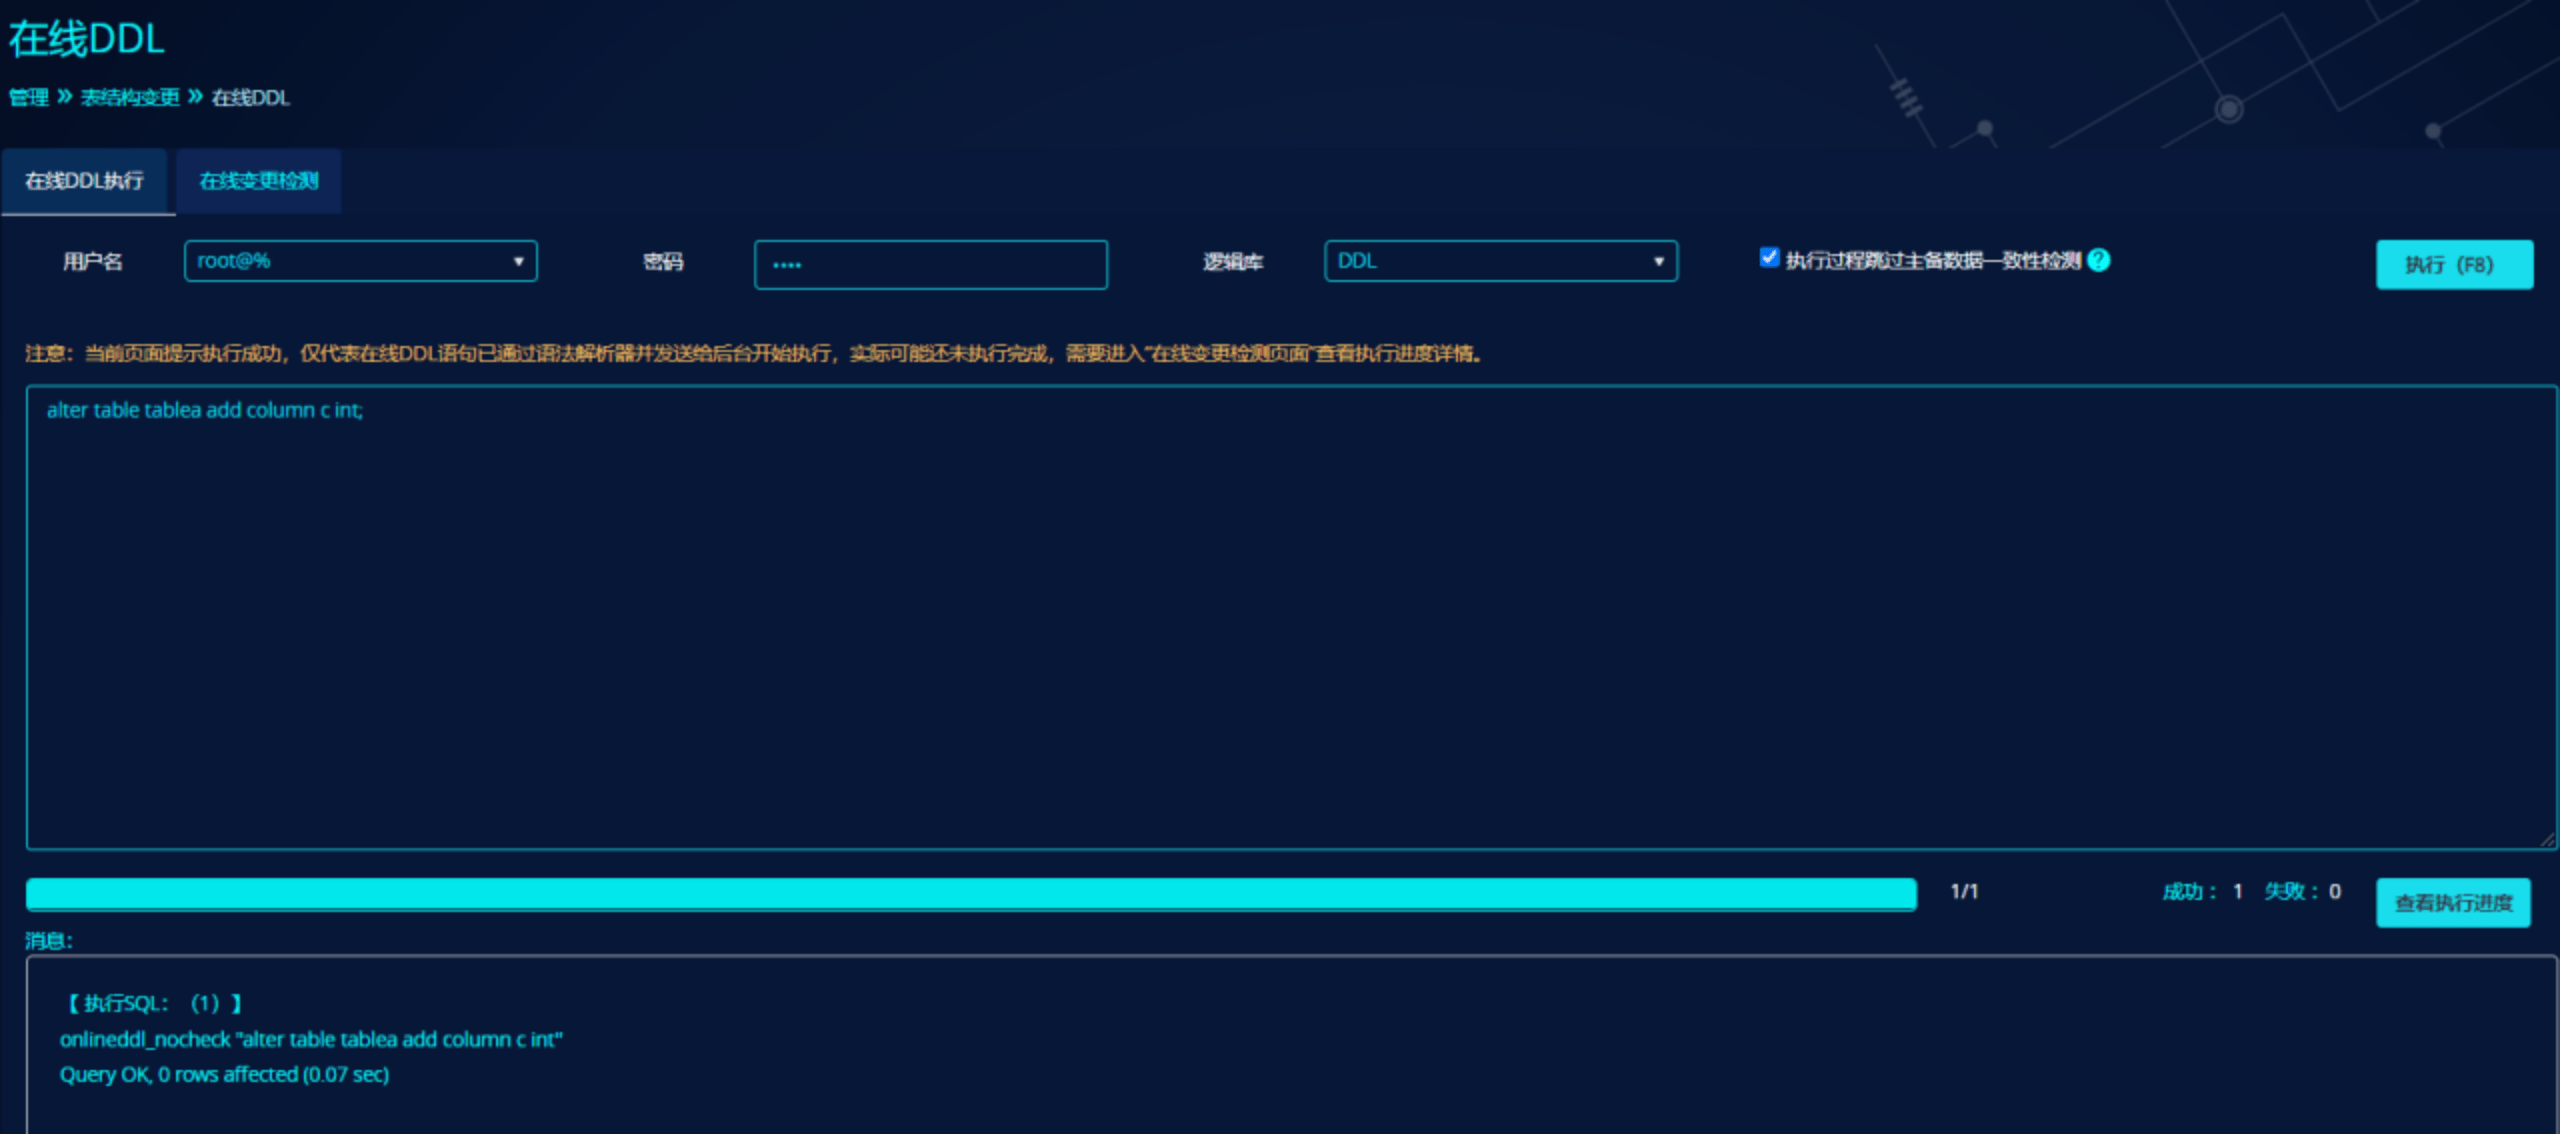Focus the 密码 password field

(x=930, y=265)
